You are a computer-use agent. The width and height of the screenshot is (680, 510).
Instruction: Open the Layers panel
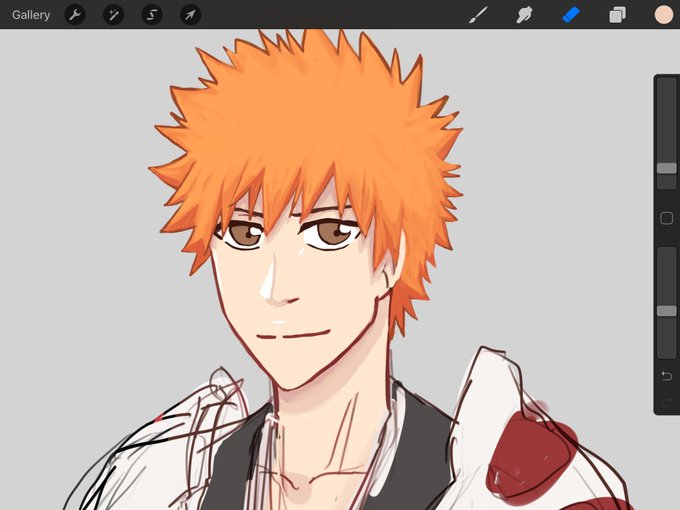(618, 15)
